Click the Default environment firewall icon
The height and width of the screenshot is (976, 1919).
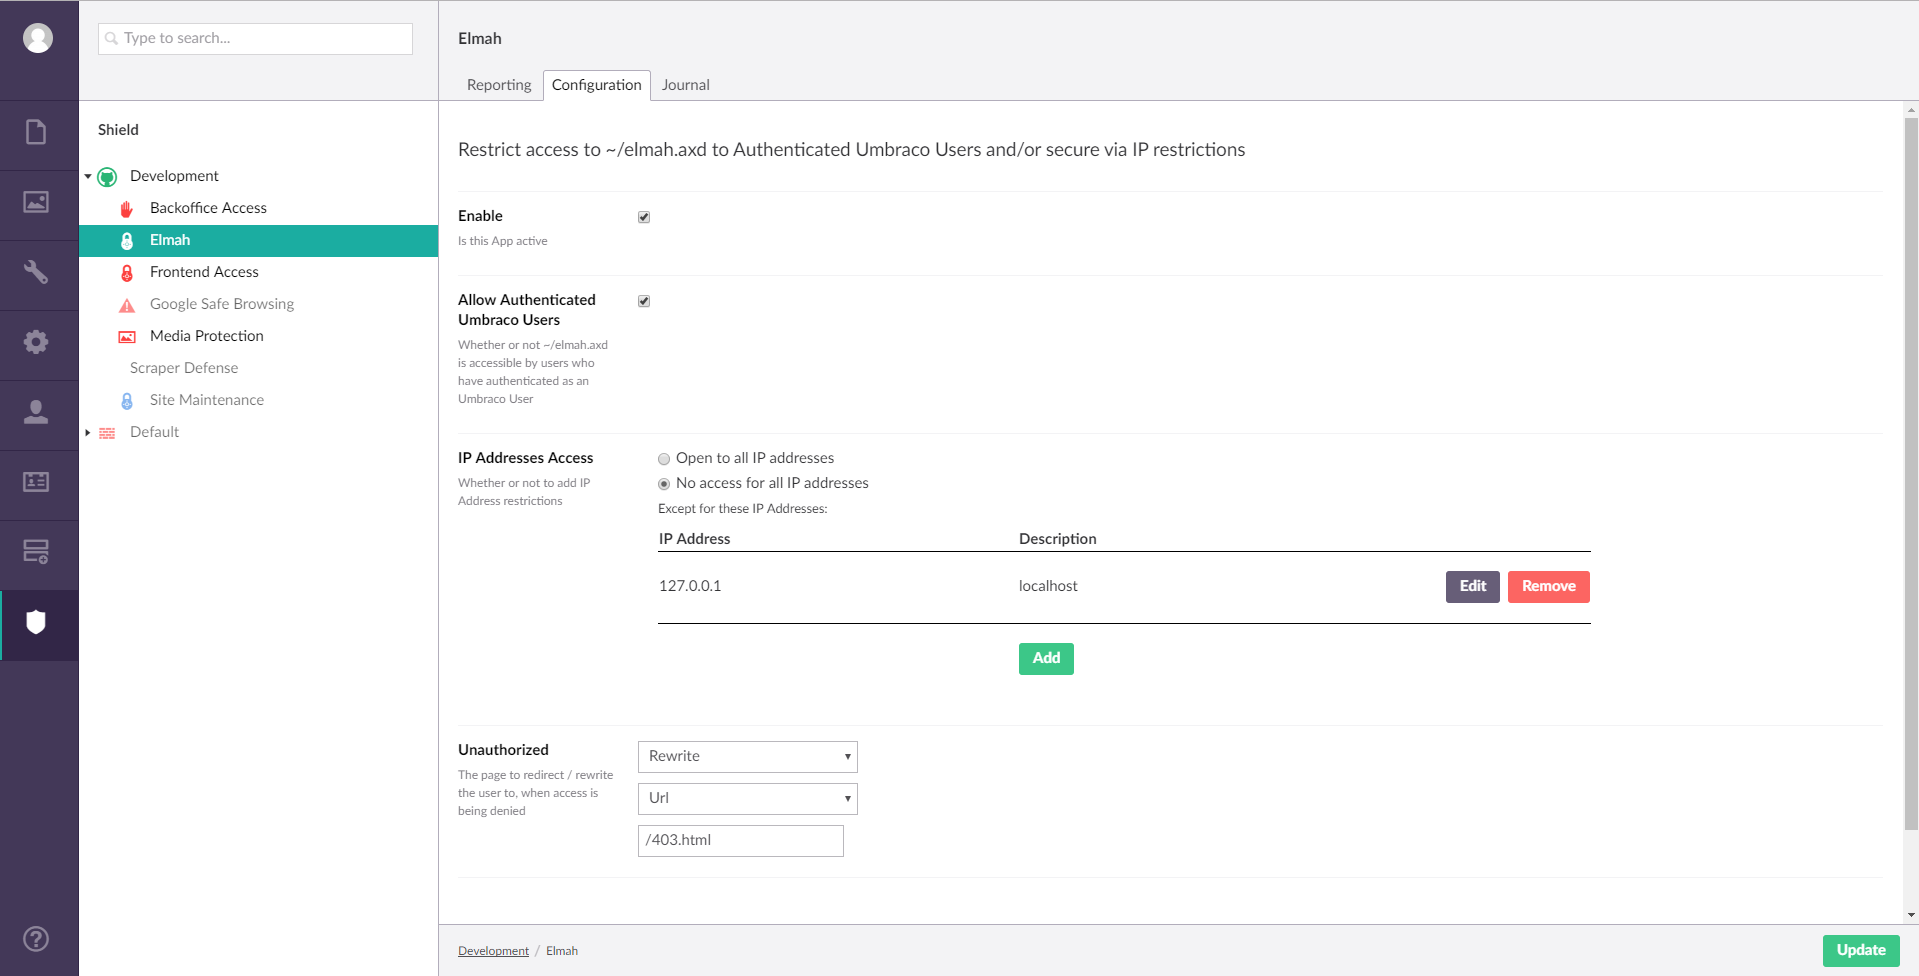click(107, 433)
